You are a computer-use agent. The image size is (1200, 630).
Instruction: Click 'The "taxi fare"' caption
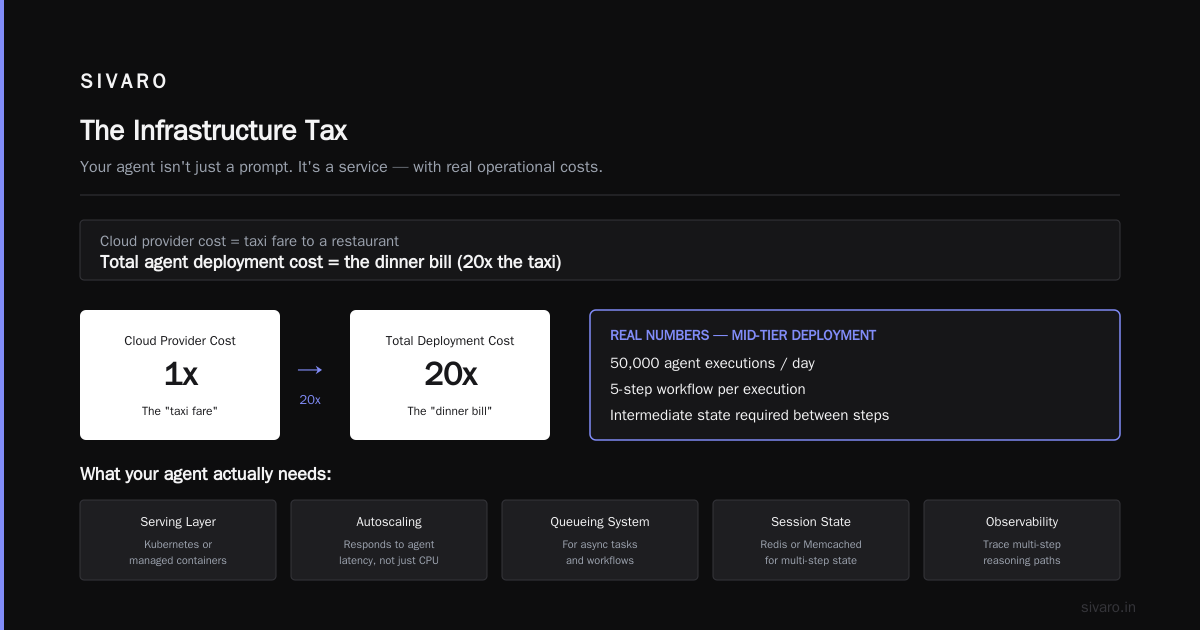pos(180,411)
